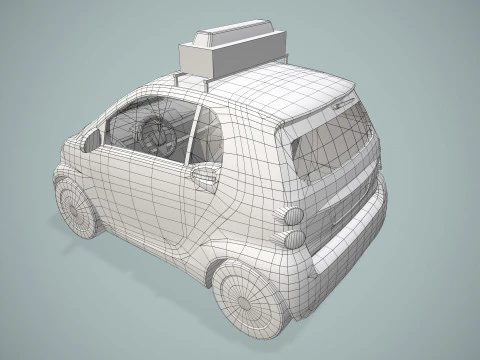The image size is (480, 360).
Task: Select the side mirror near the windshield
Action: click(91, 139)
